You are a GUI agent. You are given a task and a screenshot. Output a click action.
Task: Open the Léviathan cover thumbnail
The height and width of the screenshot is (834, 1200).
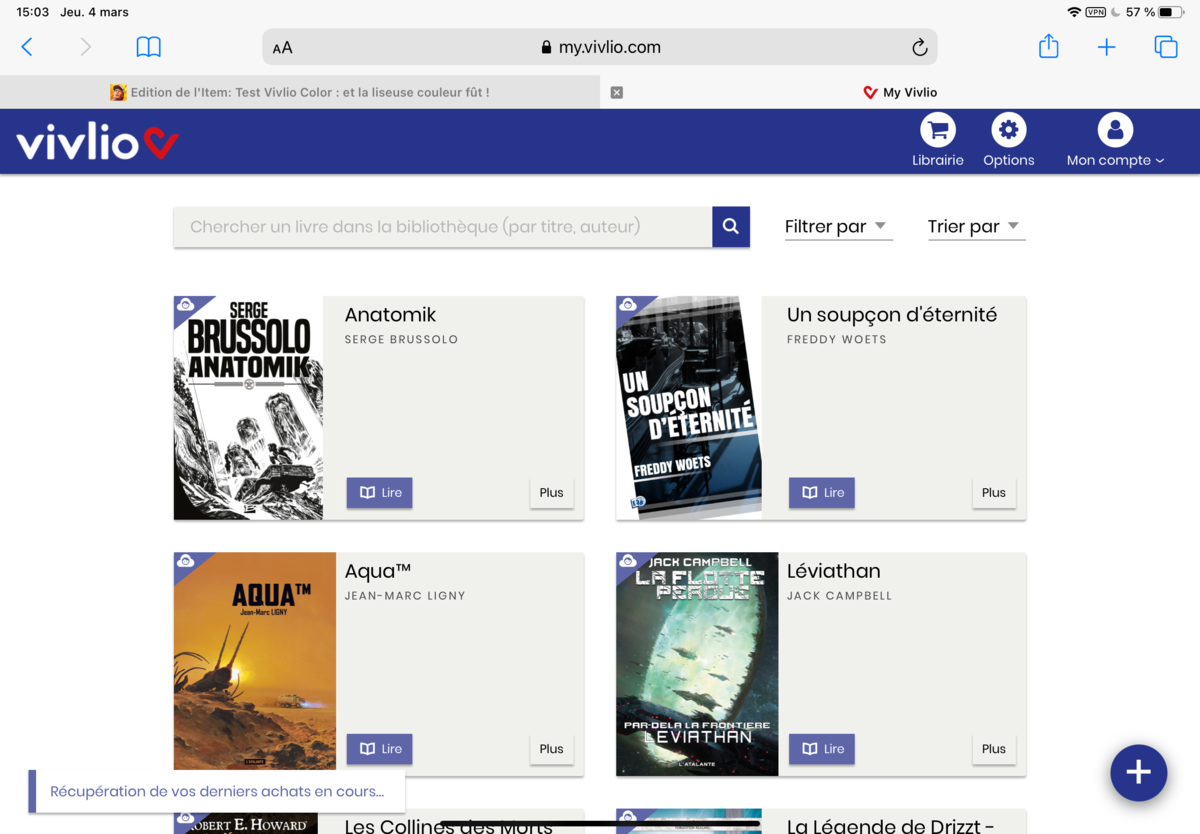697,664
